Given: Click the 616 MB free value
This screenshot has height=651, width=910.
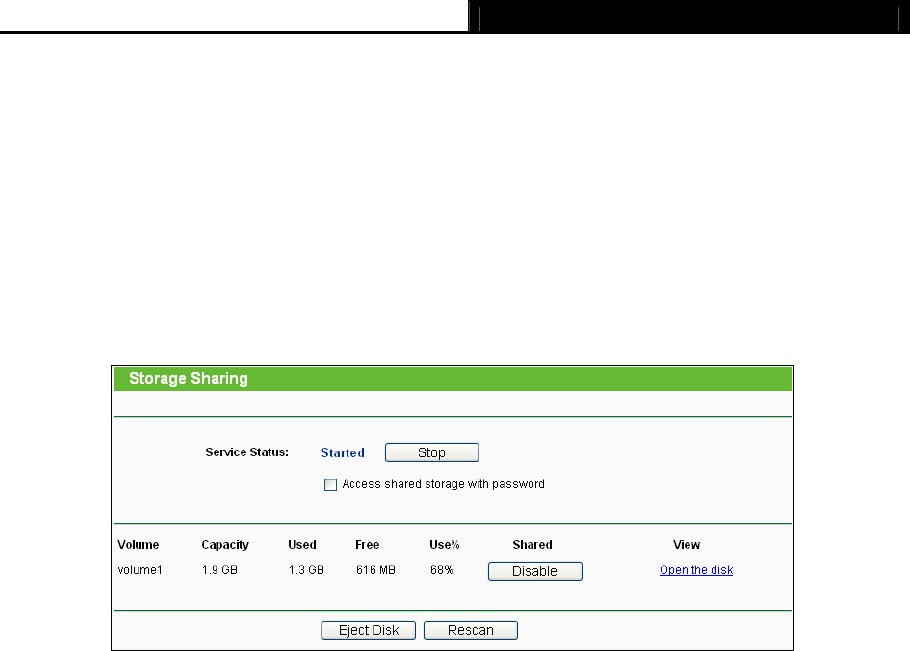Looking at the screenshot, I should point(375,570).
